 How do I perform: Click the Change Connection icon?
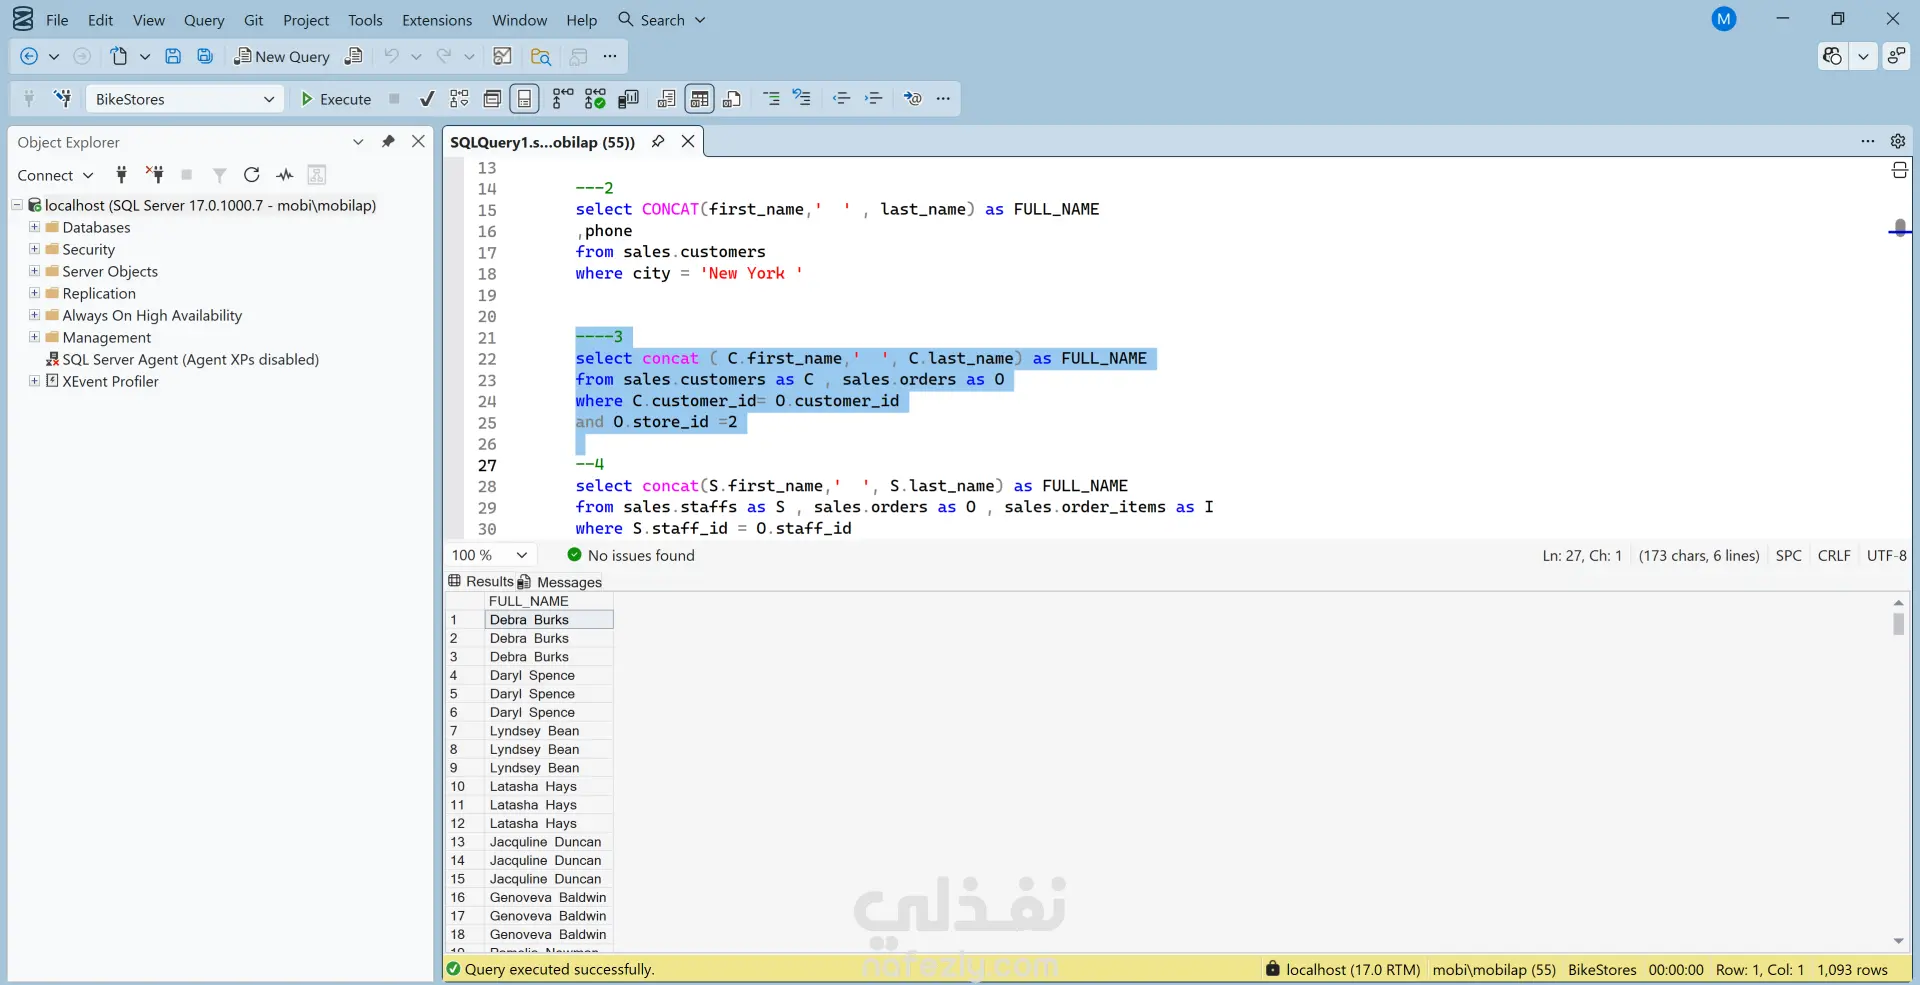[x=62, y=98]
